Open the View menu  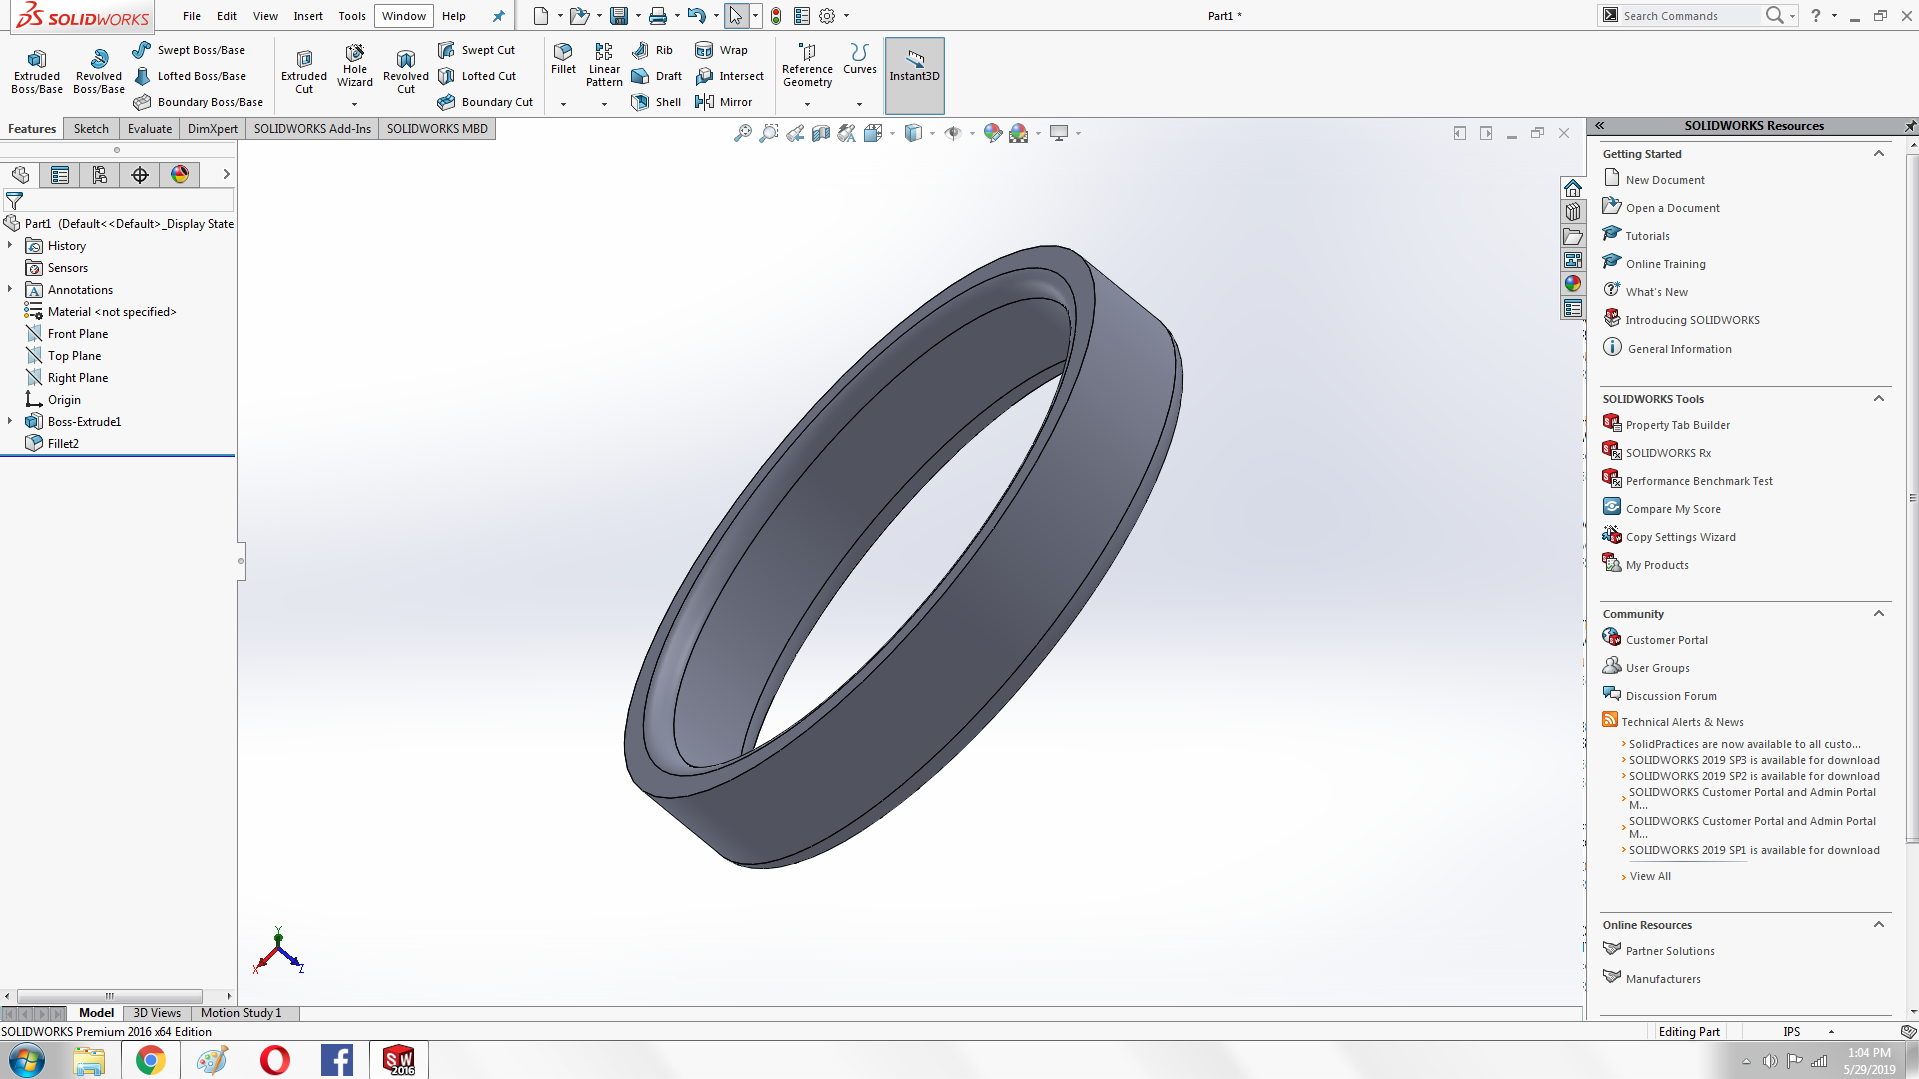[x=265, y=16]
